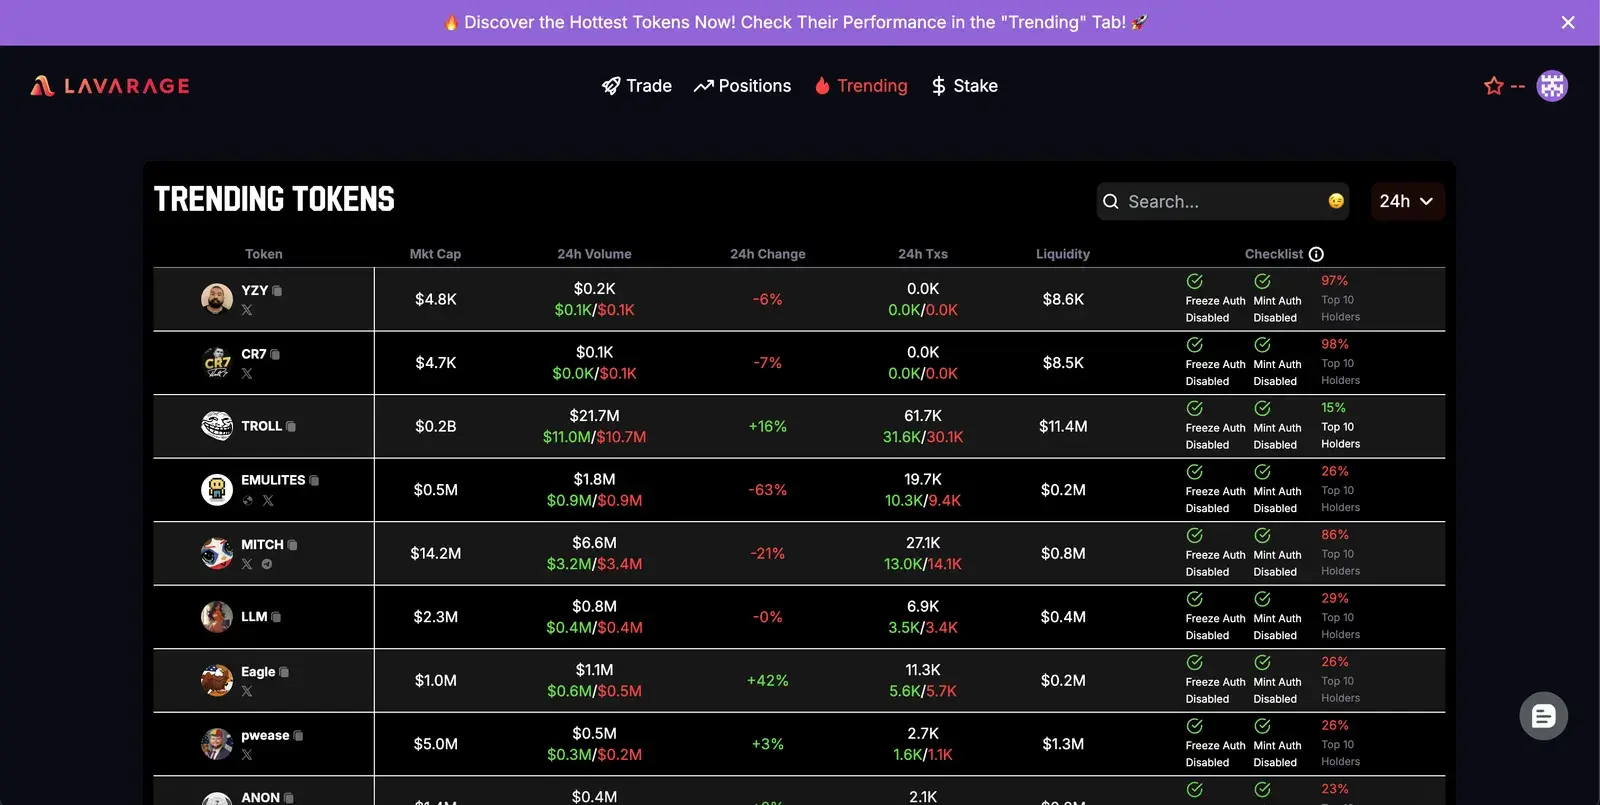Viewport: 1600px width, 805px height.
Task: Go to the Lavarage logo home
Action: 110,86
